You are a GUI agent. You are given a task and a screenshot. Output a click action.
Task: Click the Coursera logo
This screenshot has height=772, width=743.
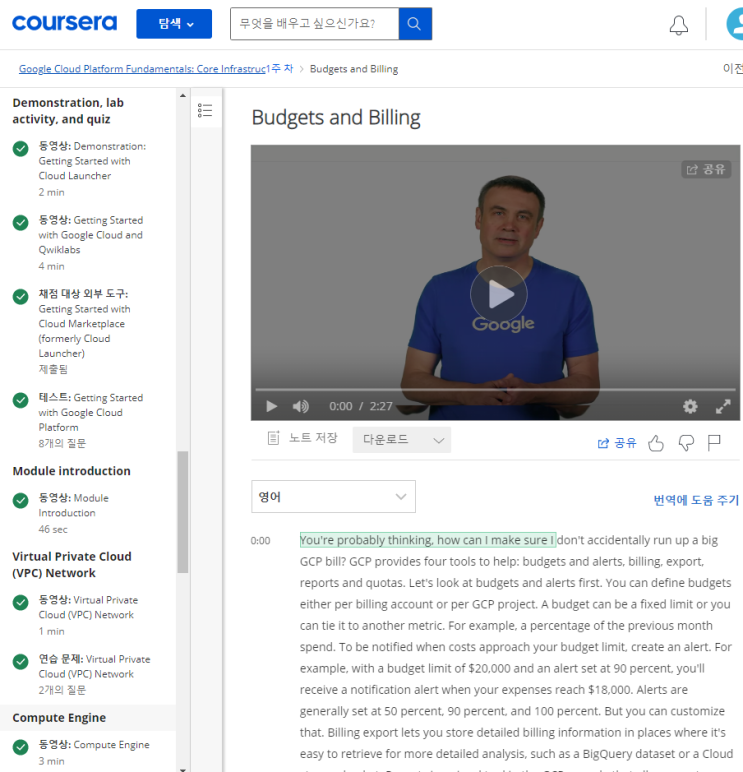[x=65, y=23]
